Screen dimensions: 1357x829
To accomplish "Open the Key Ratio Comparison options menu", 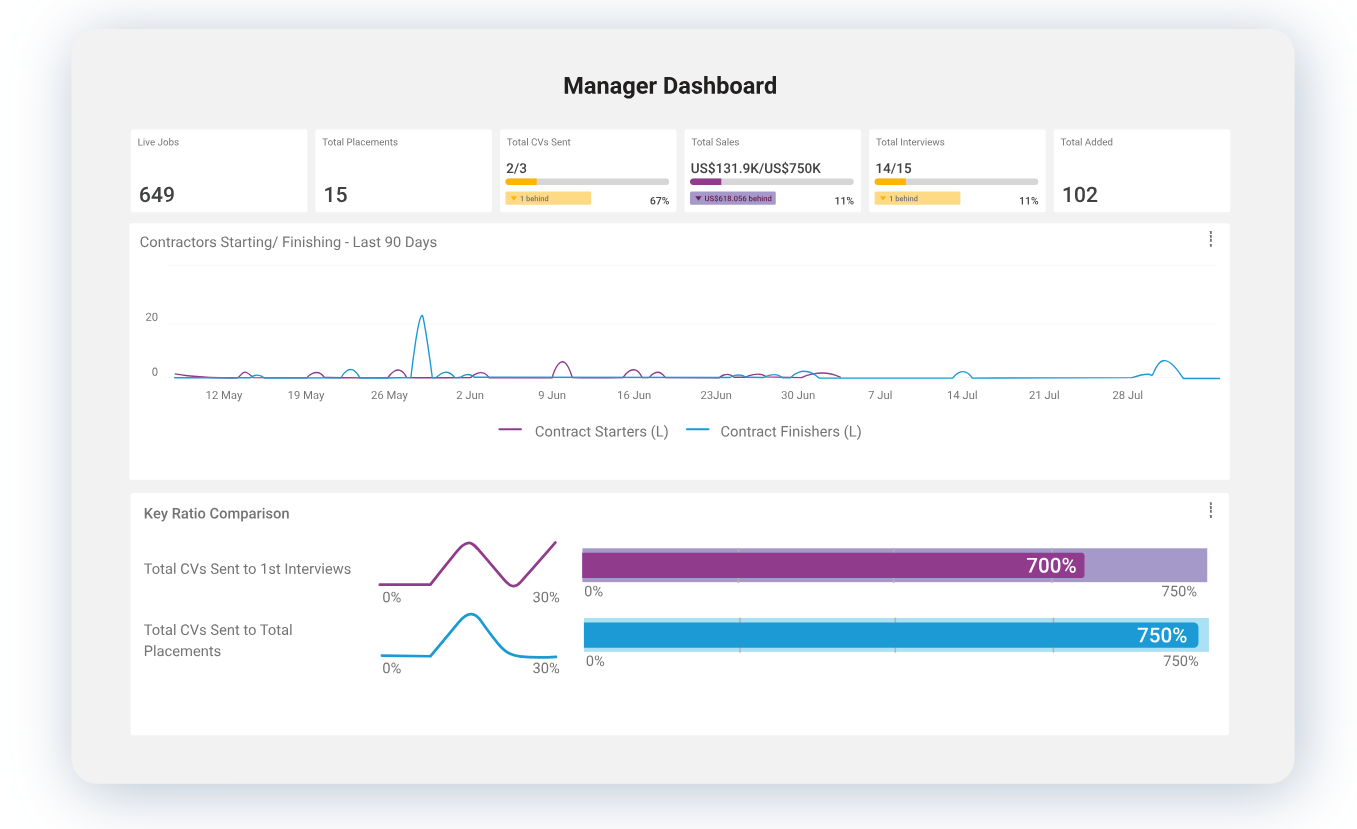I will (1210, 510).
